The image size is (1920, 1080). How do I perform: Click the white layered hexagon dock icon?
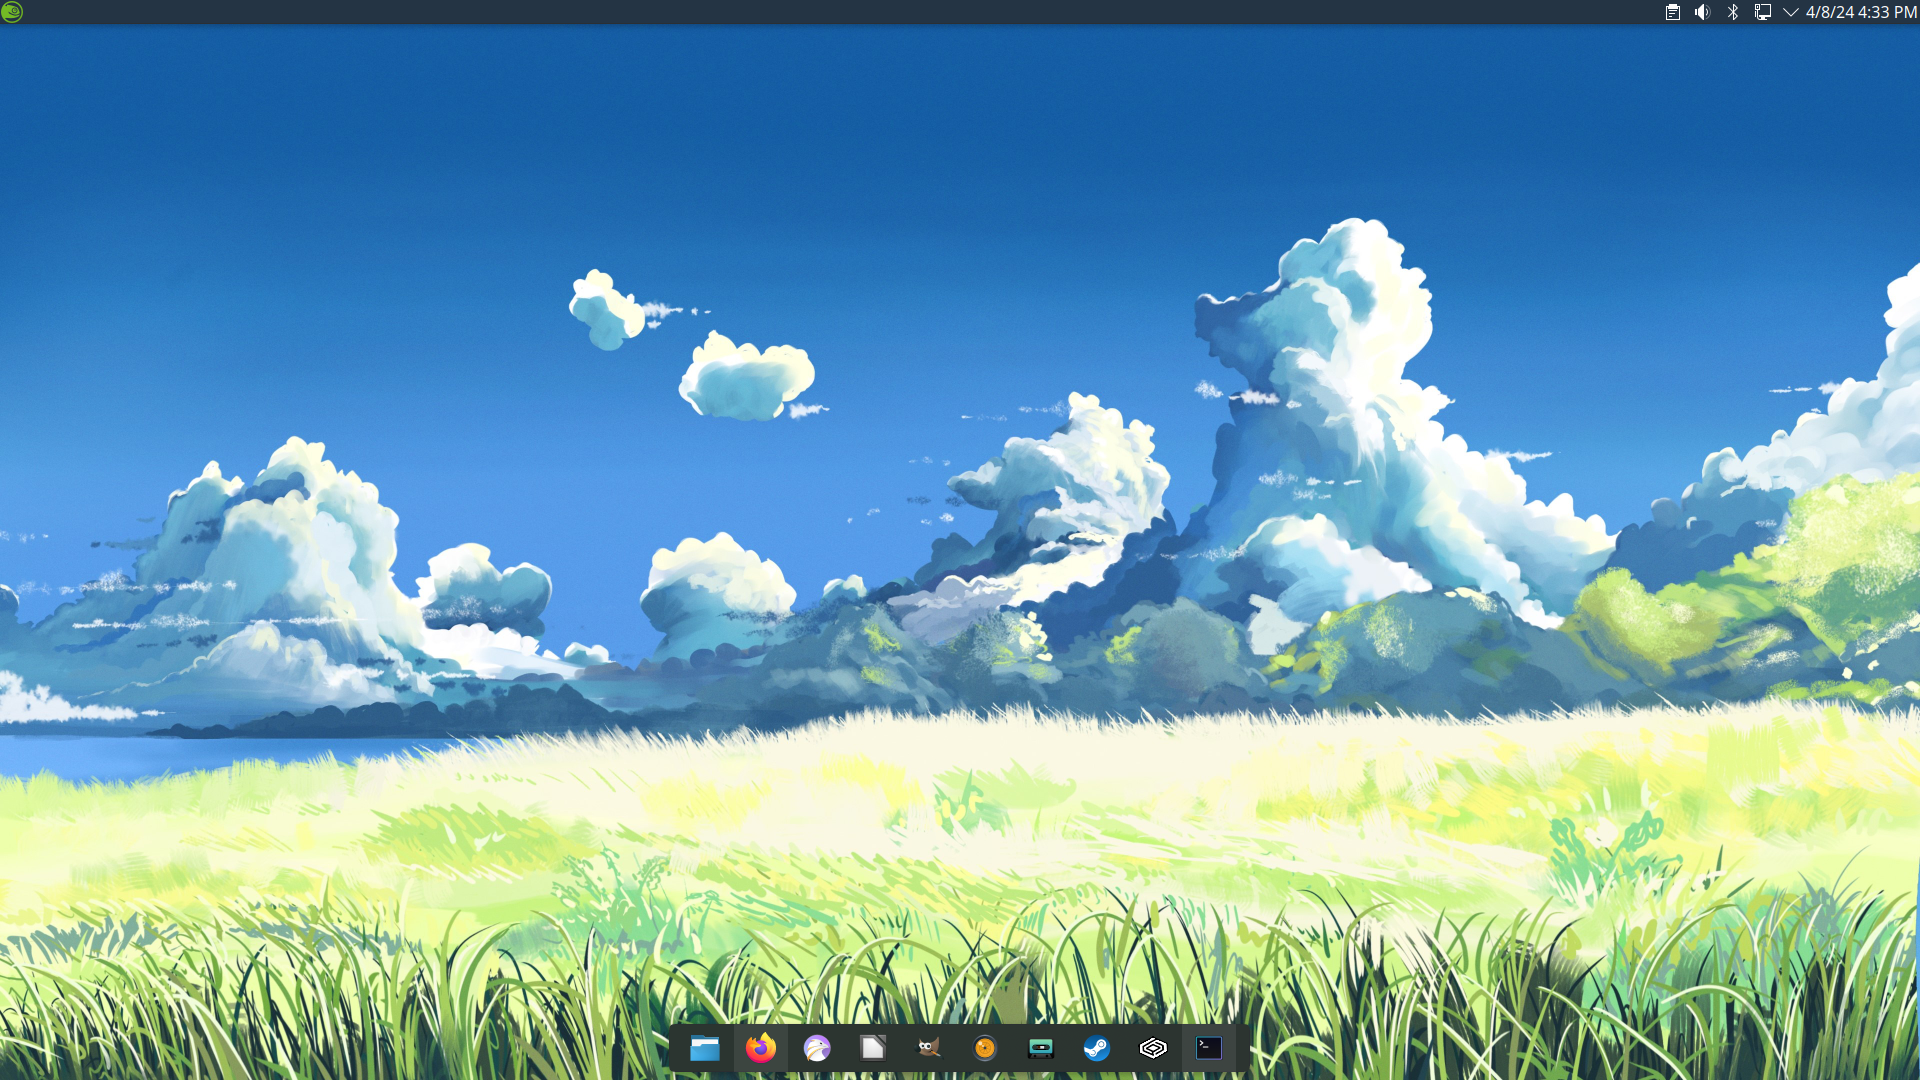pyautogui.click(x=1153, y=1048)
